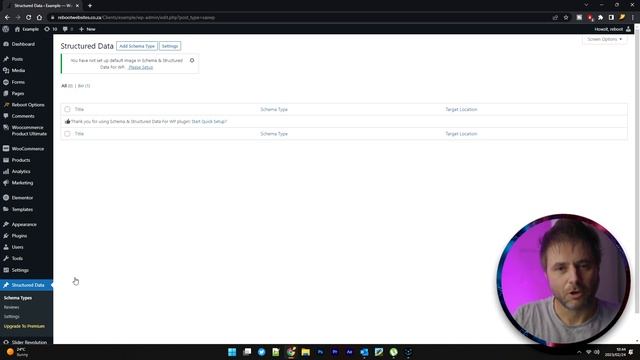This screenshot has height=360, width=640.
Task: Click the Marketing megaphone icon
Action: coord(6,183)
